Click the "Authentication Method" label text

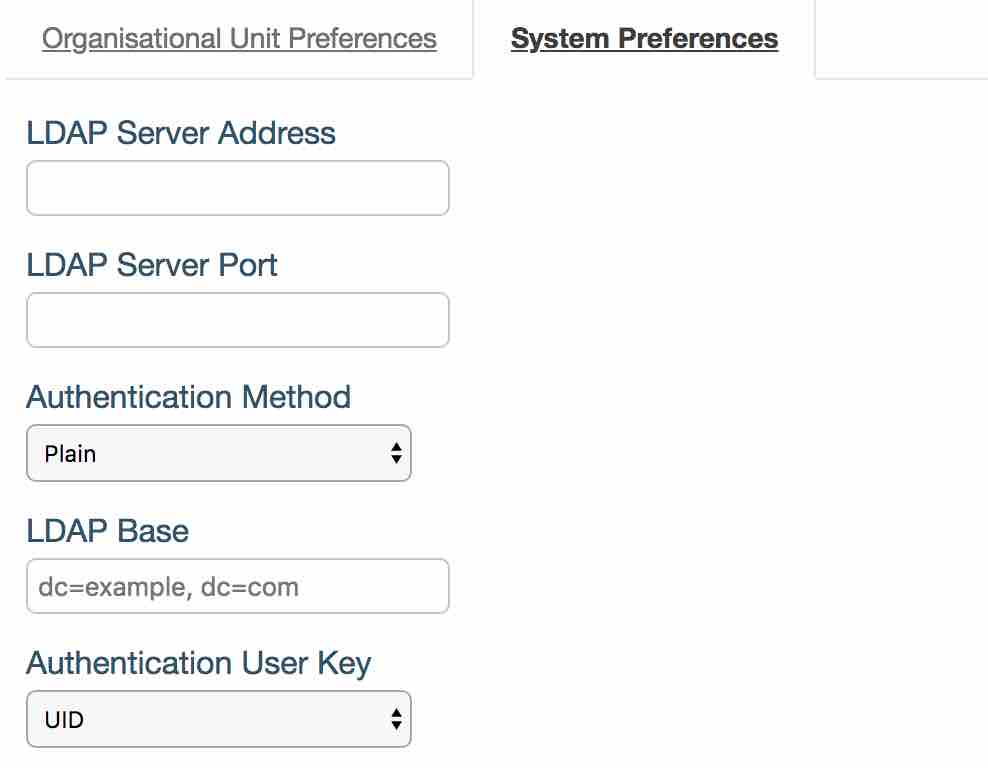pyautogui.click(x=188, y=397)
